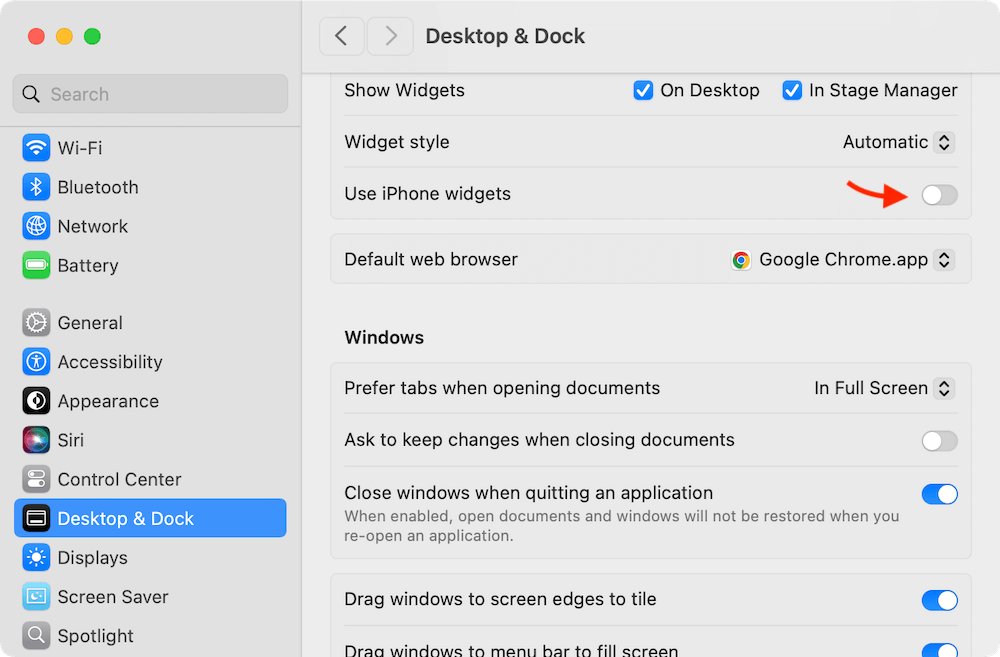Enable the Use iPhone widgets toggle
The image size is (1000, 657).
click(x=939, y=195)
